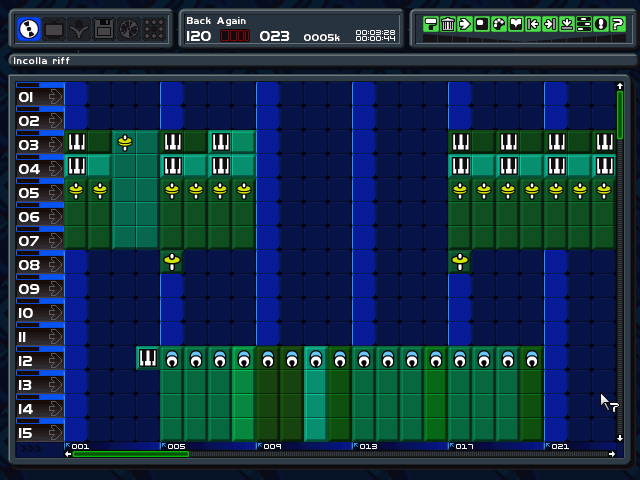Screen dimensions: 640x480
Task: Click the green right-arrow toolbar icon
Action: click(x=465, y=24)
